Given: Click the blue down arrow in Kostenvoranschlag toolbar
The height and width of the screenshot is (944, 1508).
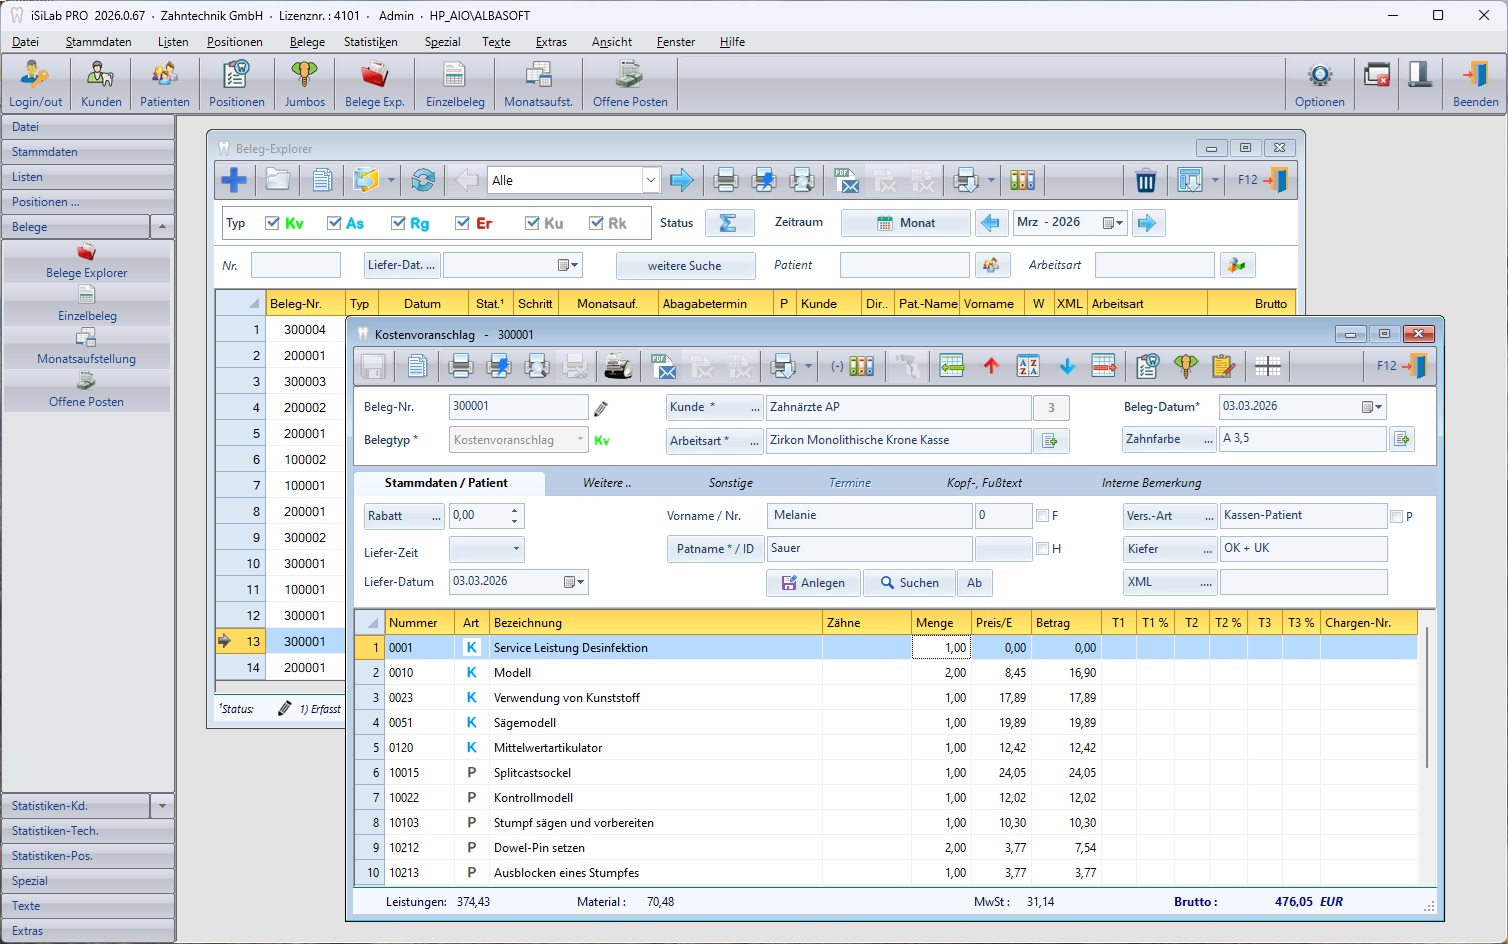Looking at the screenshot, I should point(1067,367).
